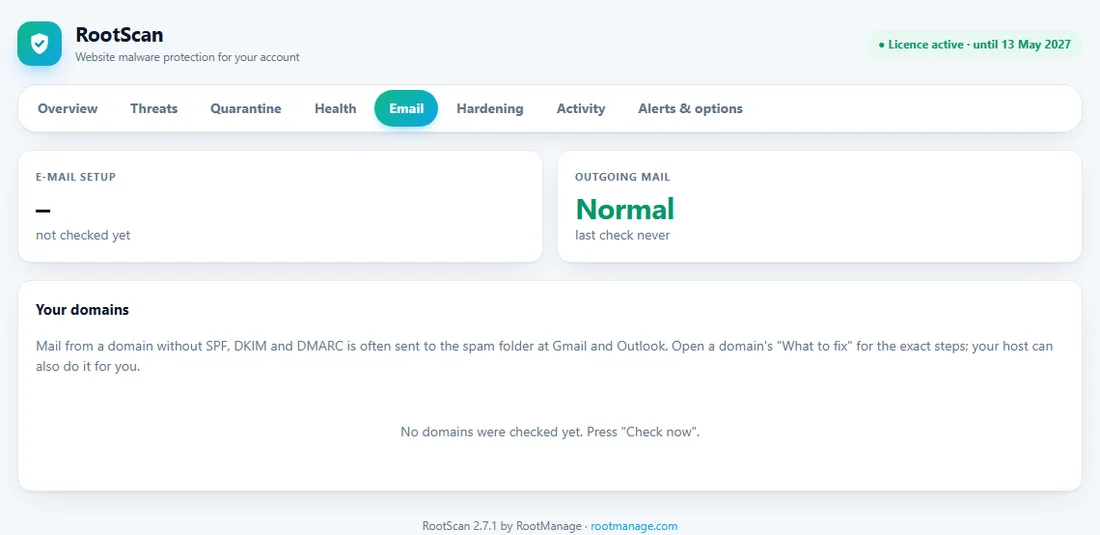The image size is (1100, 535).
Task: View the Activity tab
Action: click(x=581, y=109)
